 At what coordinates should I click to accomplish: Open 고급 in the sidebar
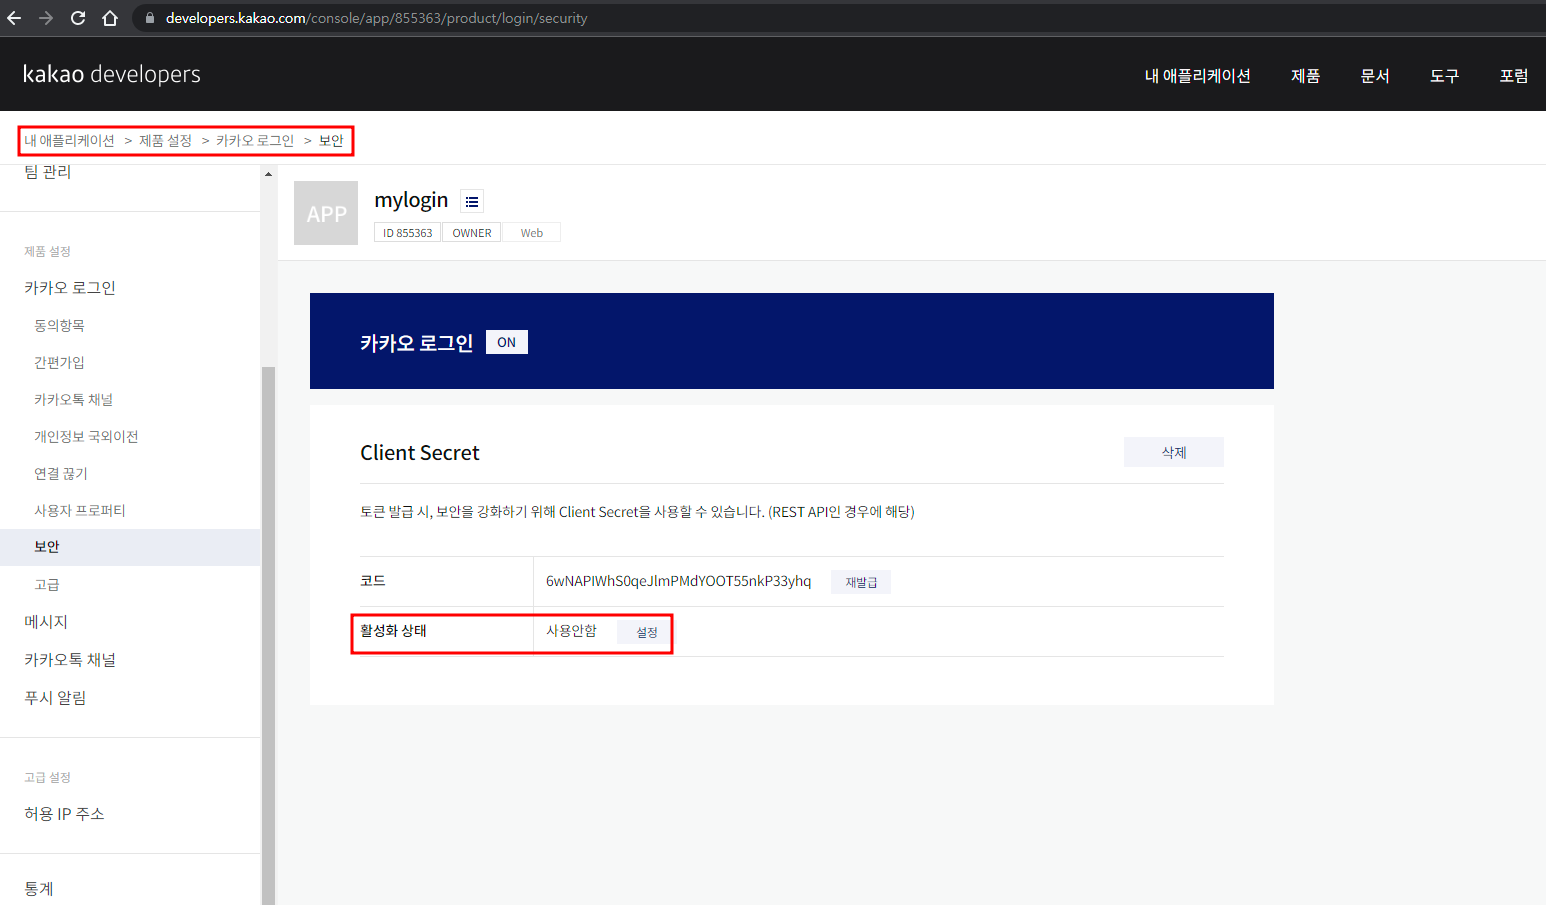coord(47,585)
